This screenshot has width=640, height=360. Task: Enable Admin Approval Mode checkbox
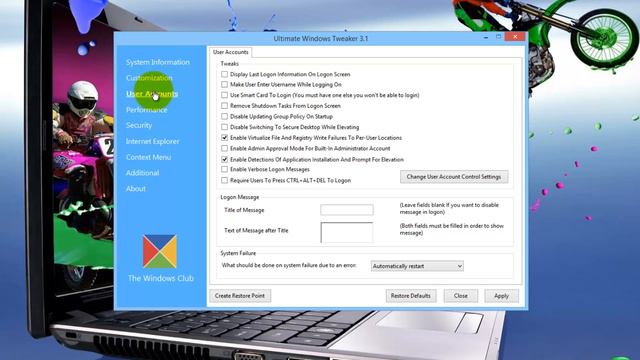224,148
